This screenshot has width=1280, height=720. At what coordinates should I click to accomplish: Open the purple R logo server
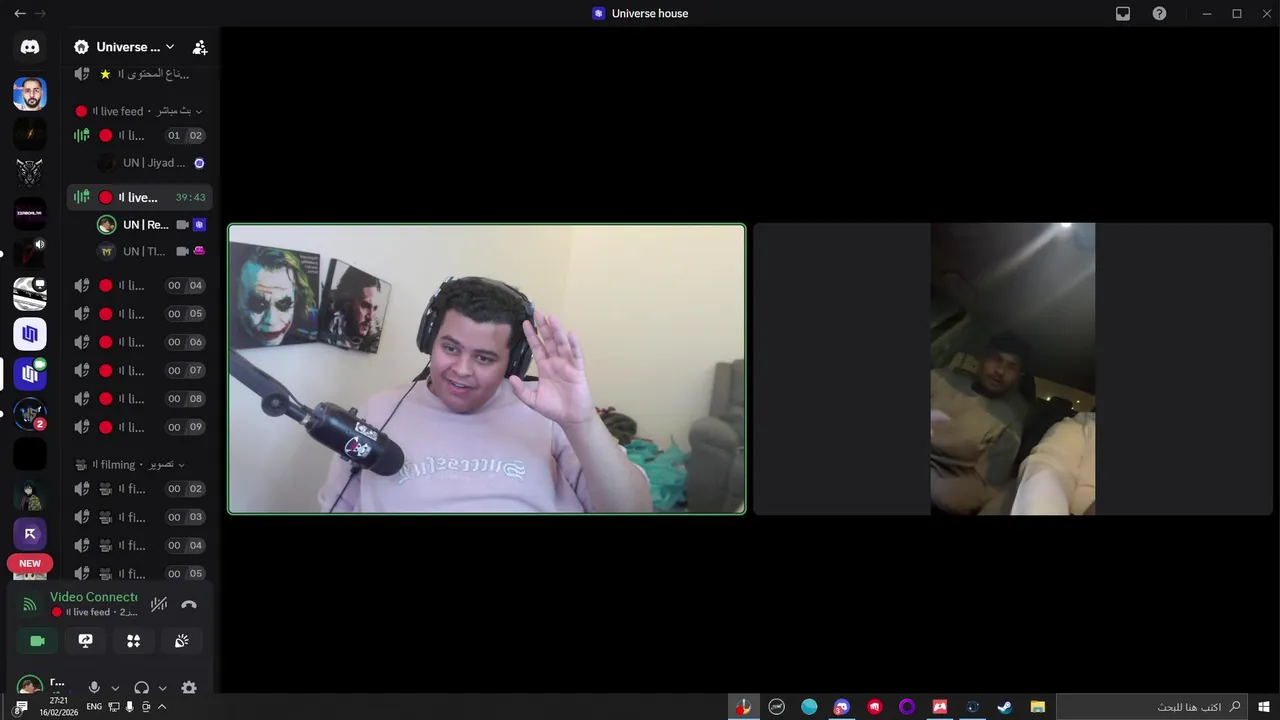[30, 534]
